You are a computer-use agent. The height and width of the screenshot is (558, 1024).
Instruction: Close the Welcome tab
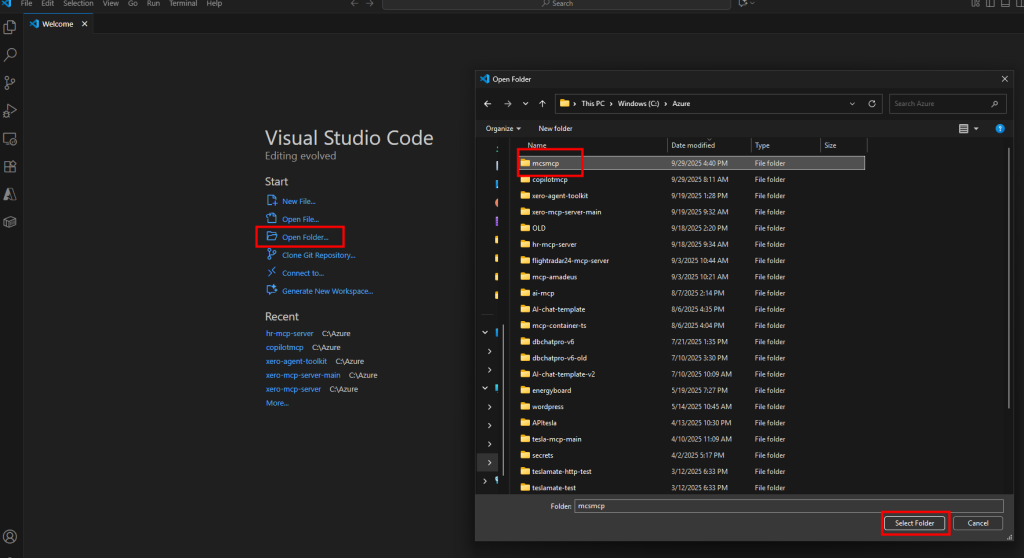click(x=83, y=24)
